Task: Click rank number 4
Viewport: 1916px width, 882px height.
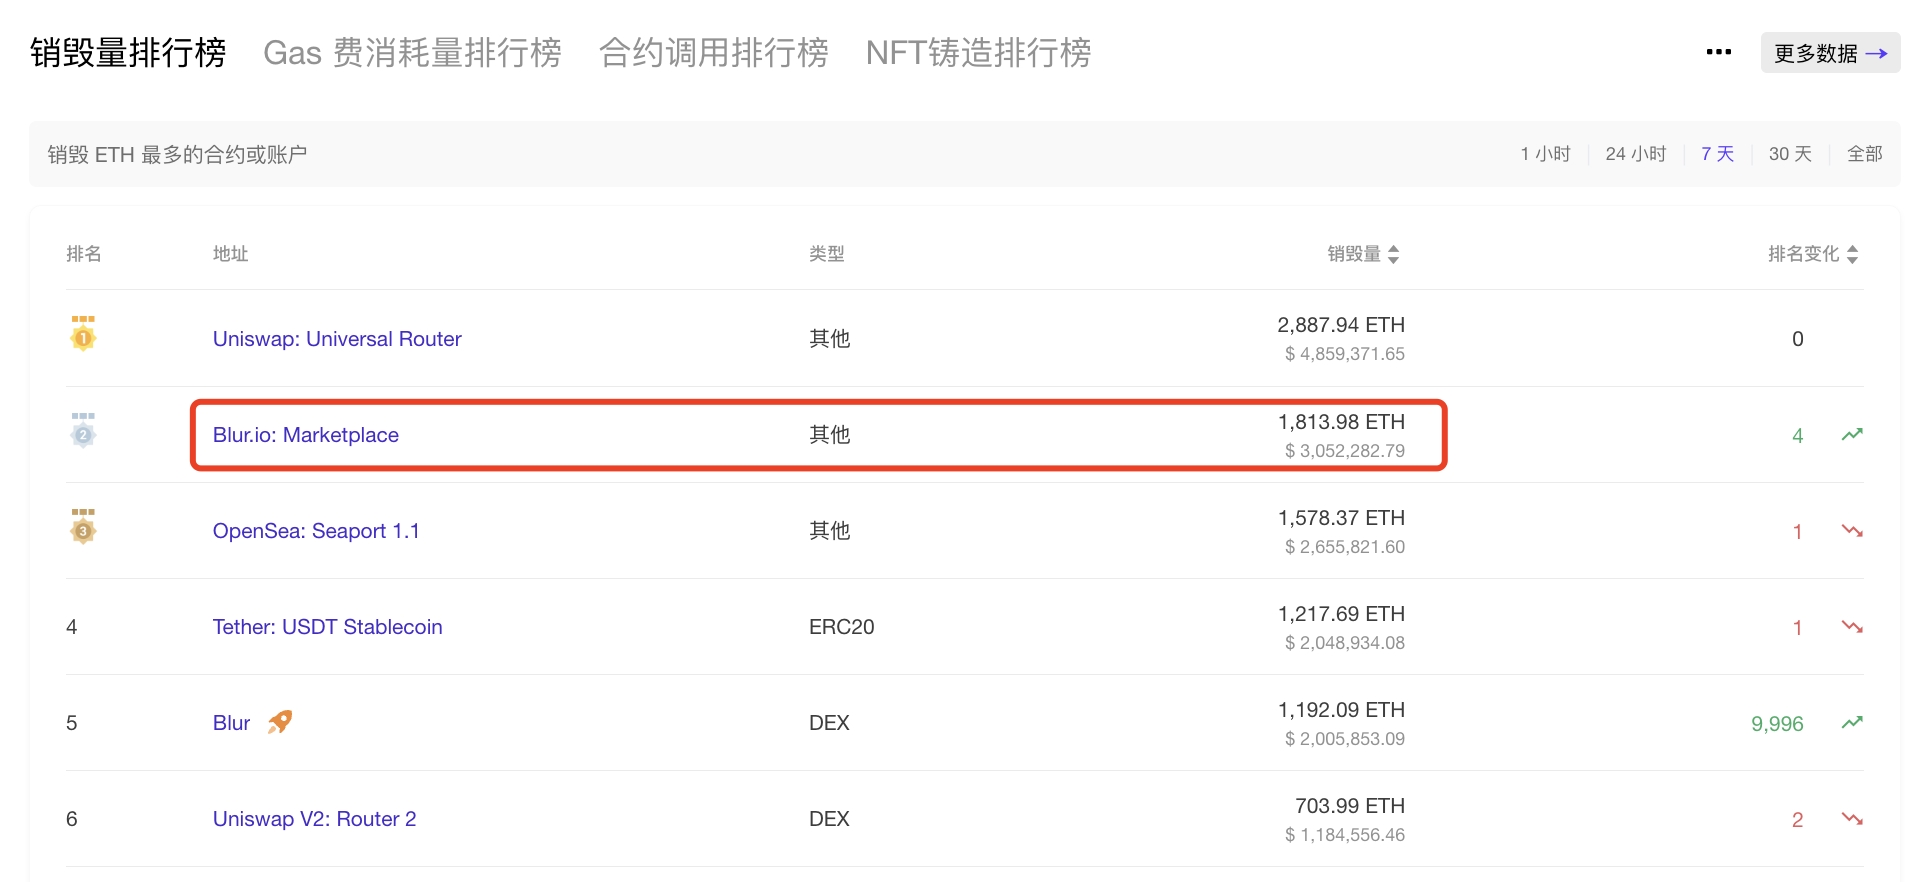Action: [72, 627]
